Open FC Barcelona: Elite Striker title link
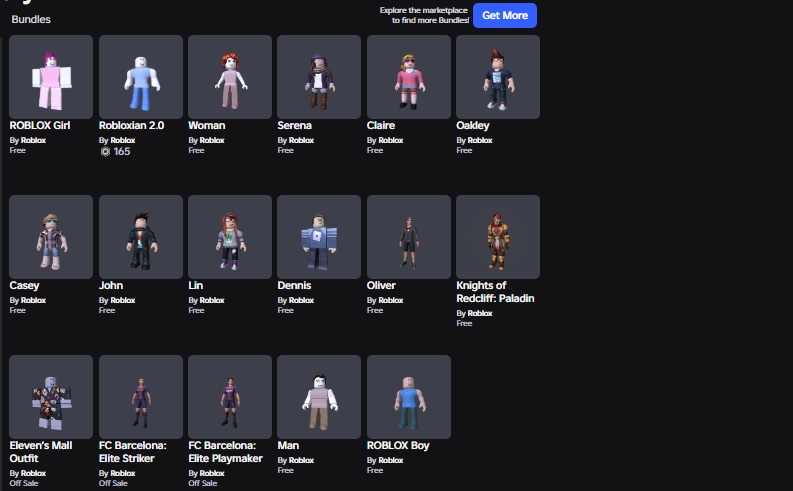The width and height of the screenshot is (793, 491). 133,452
